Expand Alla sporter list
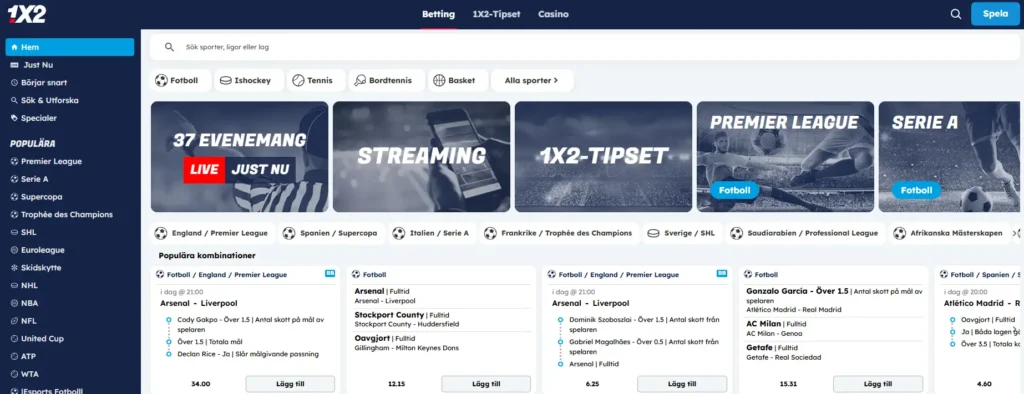The width and height of the screenshot is (1024, 394). [x=532, y=80]
